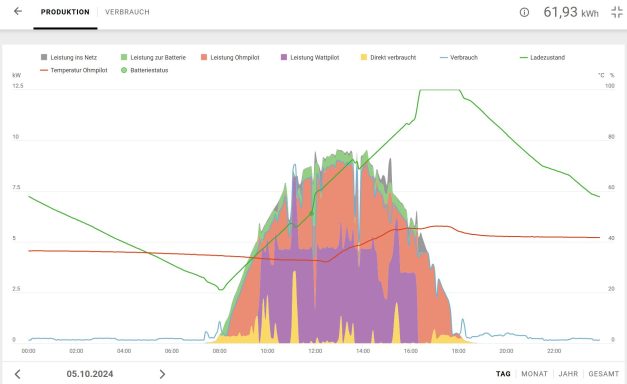This screenshot has width=627, height=384.
Task: Go to previous day with left chevron
Action: click(17, 374)
